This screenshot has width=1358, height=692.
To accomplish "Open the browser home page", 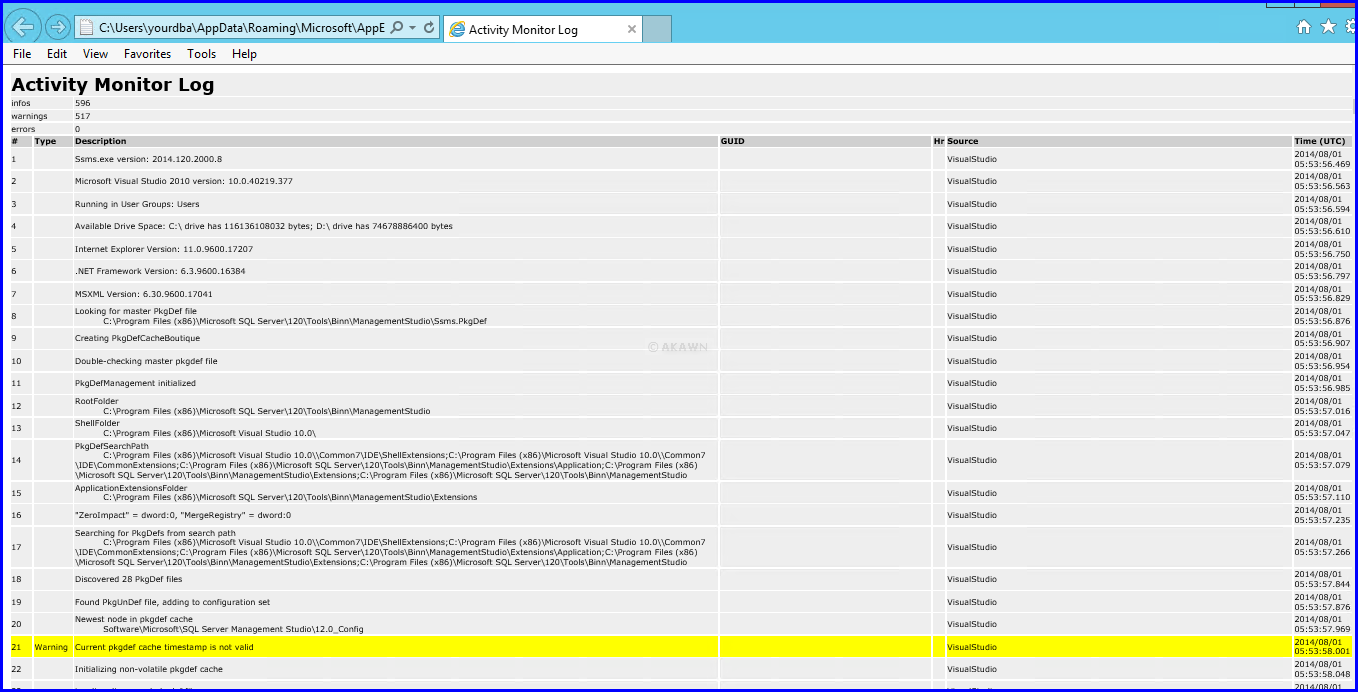I will click(x=1304, y=26).
